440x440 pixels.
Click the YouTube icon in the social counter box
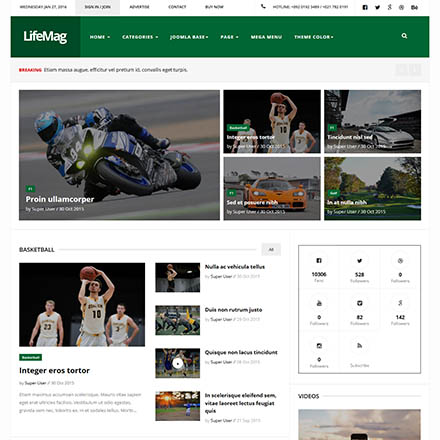click(319, 303)
